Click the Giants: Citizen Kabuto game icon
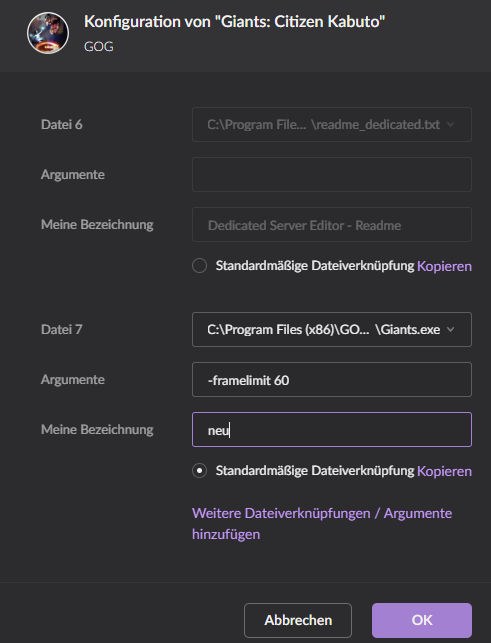 pyautogui.click(x=48, y=33)
